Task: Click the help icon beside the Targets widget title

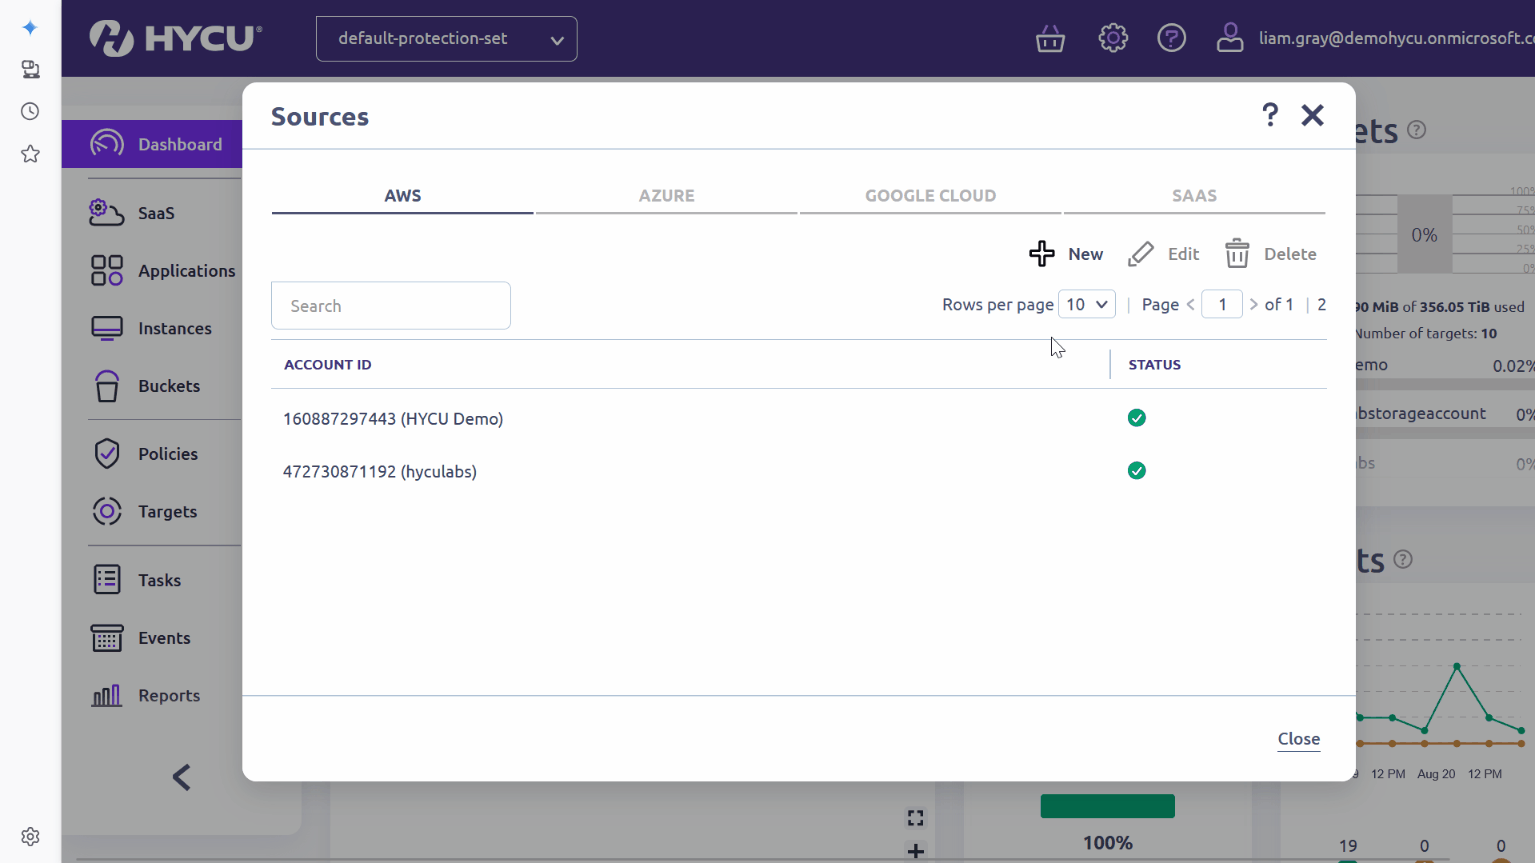Action: [1417, 130]
